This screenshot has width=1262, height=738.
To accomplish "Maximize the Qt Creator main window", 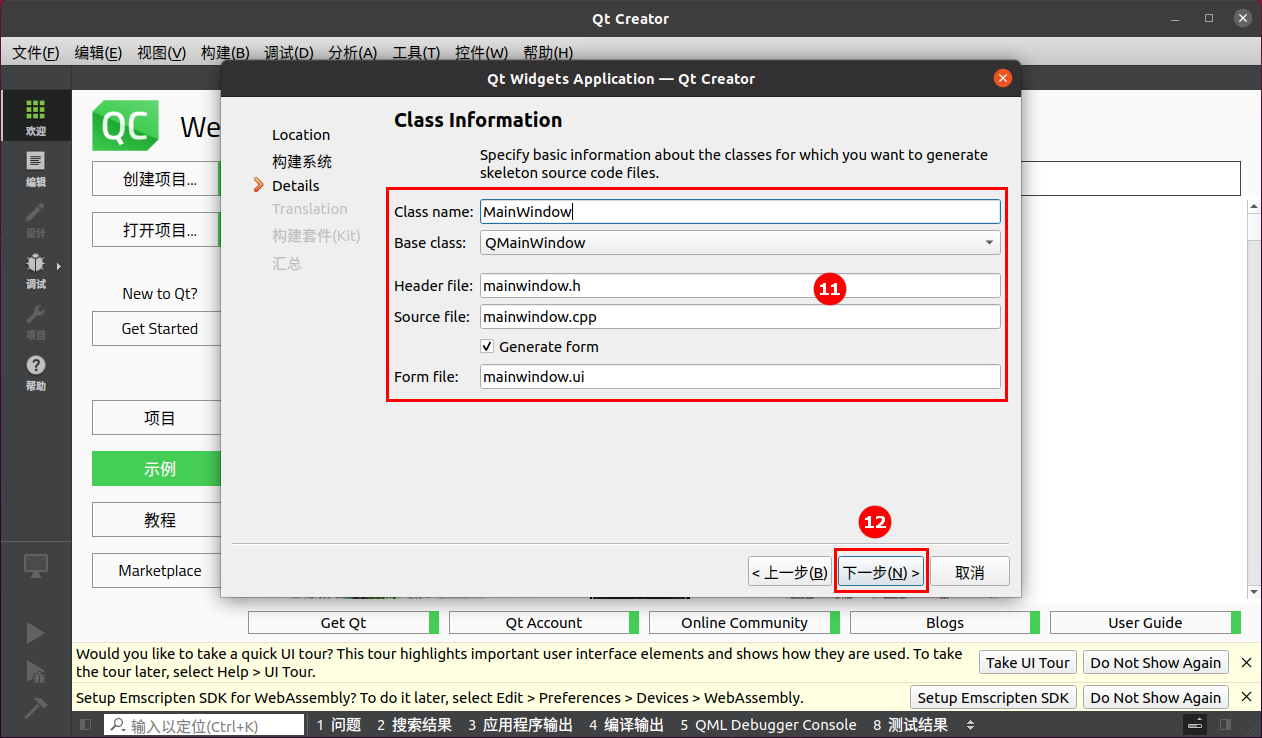I will (1209, 18).
